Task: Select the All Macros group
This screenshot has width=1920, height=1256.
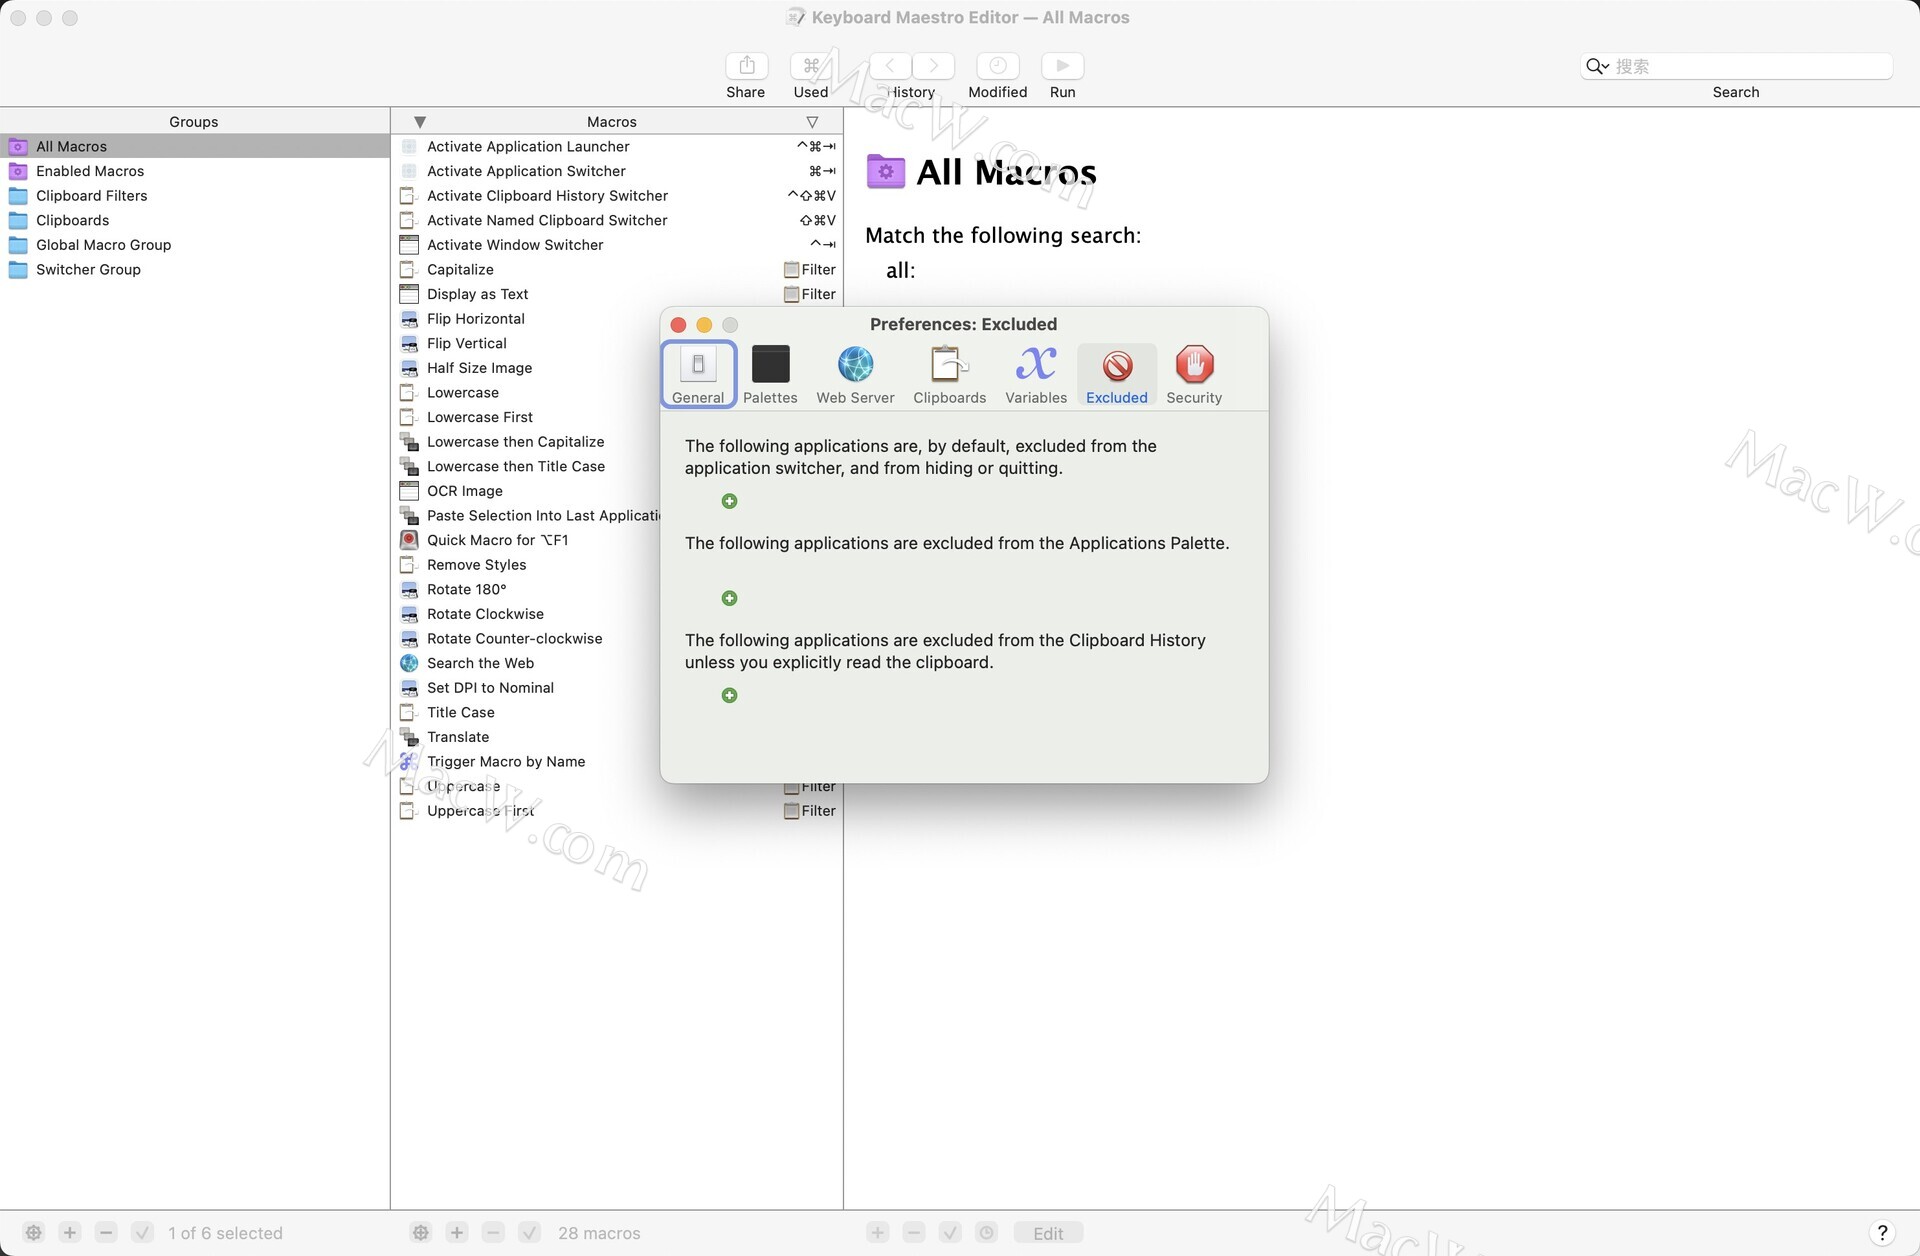Action: tap(195, 146)
